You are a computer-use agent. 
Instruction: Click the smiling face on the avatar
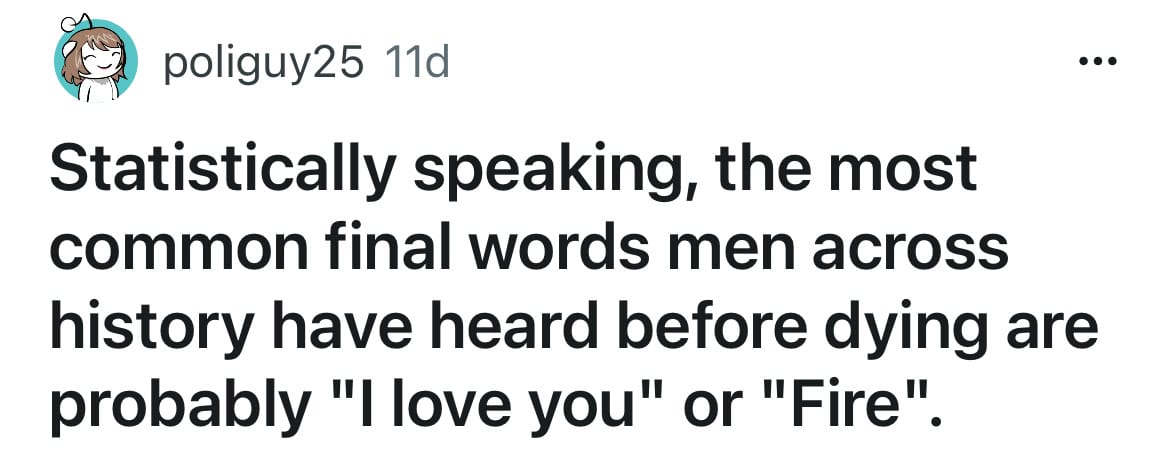click(103, 61)
